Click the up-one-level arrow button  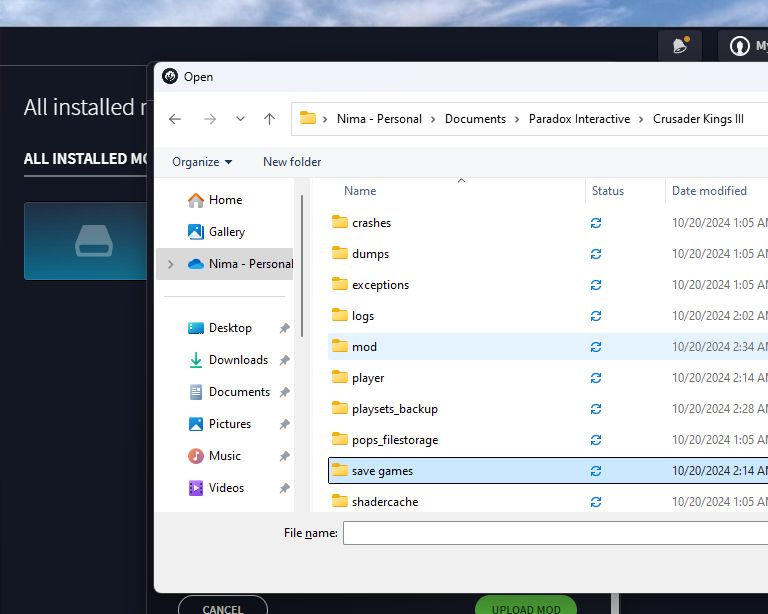pyautogui.click(x=269, y=119)
